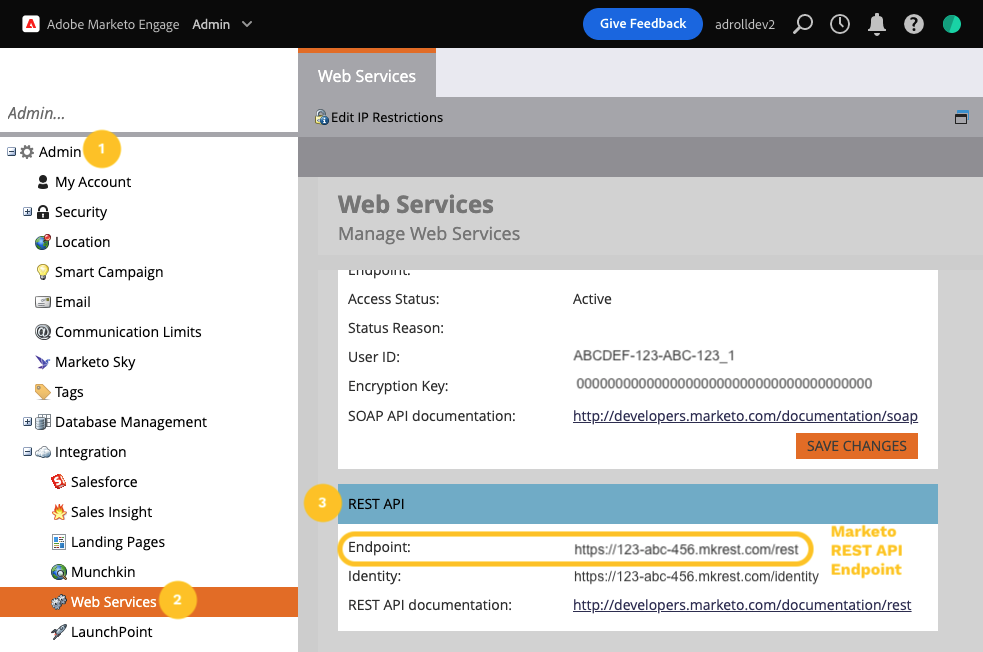Viewport: 983px width, 652px height.
Task: Open recent history clock icon
Action: pos(840,24)
